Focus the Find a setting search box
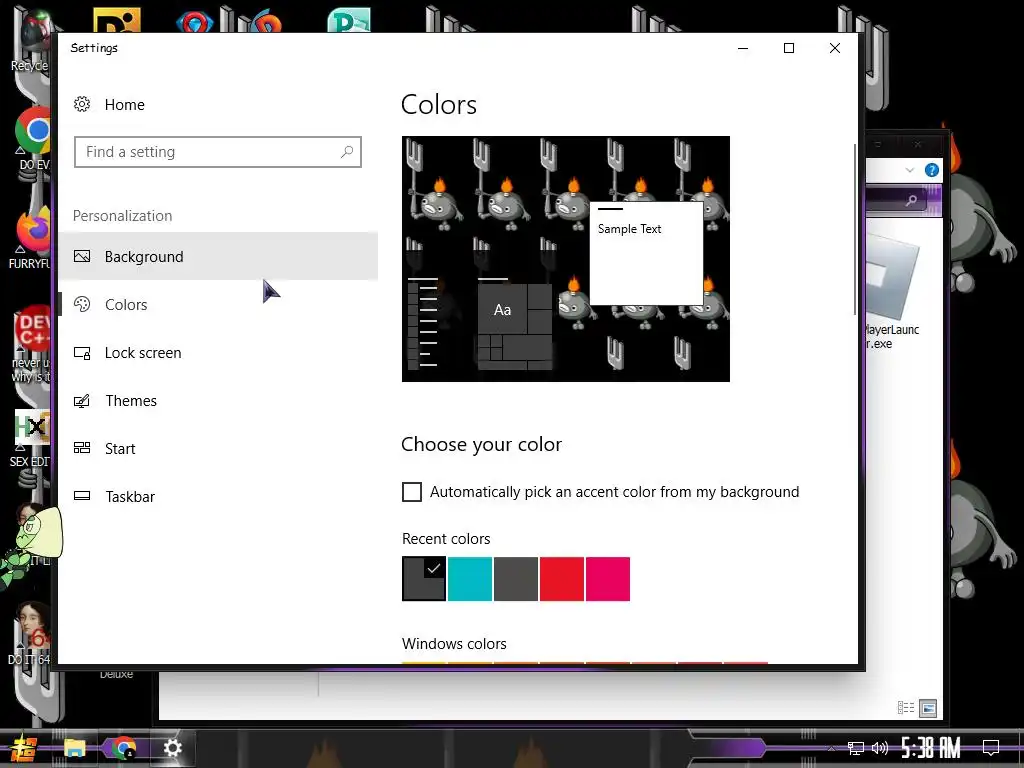Screen dimensions: 1024x768 pyautogui.click(x=217, y=152)
